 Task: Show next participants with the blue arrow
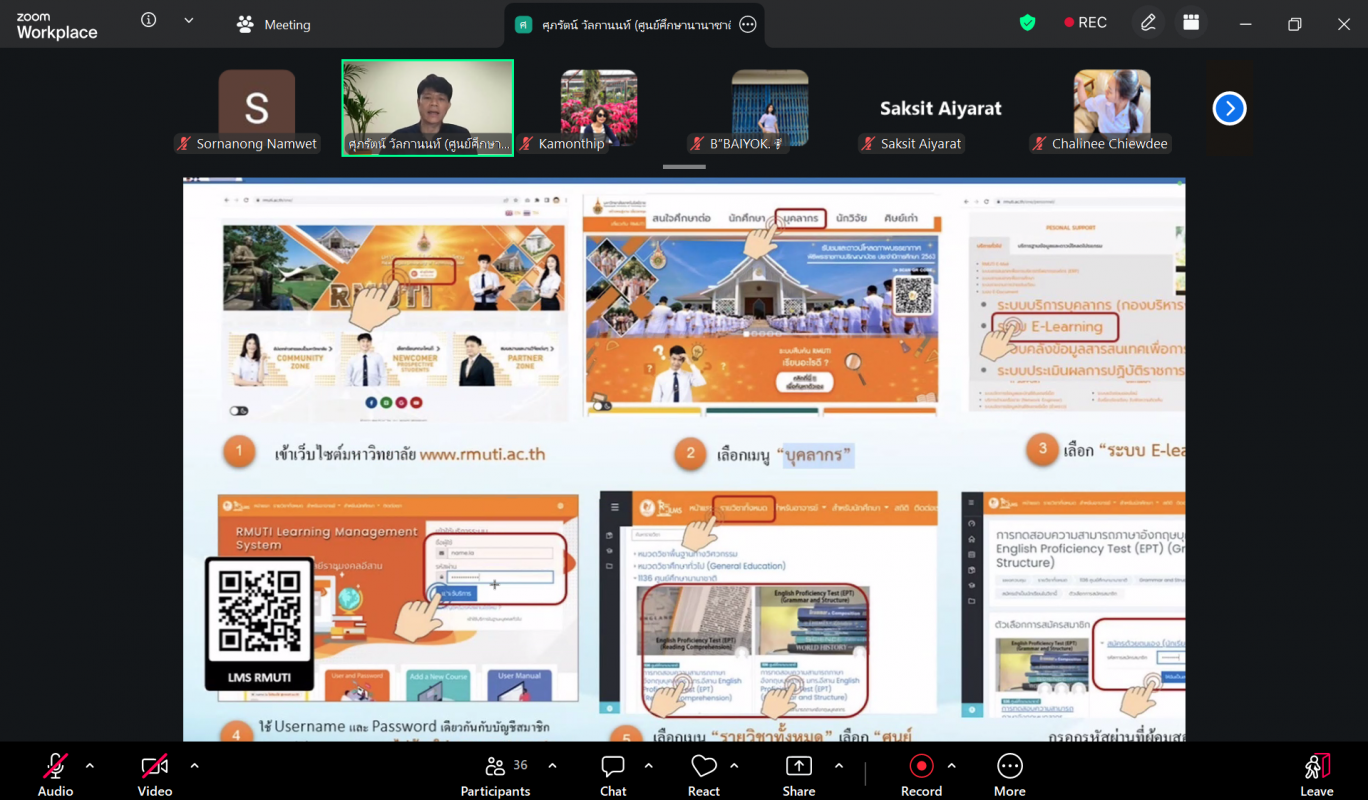coord(1229,108)
